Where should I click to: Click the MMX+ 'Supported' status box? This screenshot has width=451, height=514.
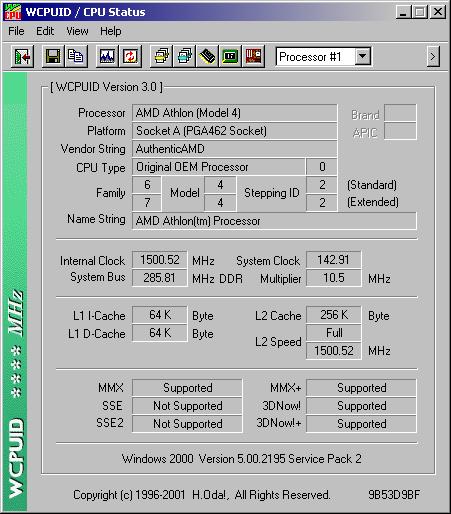pos(361,388)
